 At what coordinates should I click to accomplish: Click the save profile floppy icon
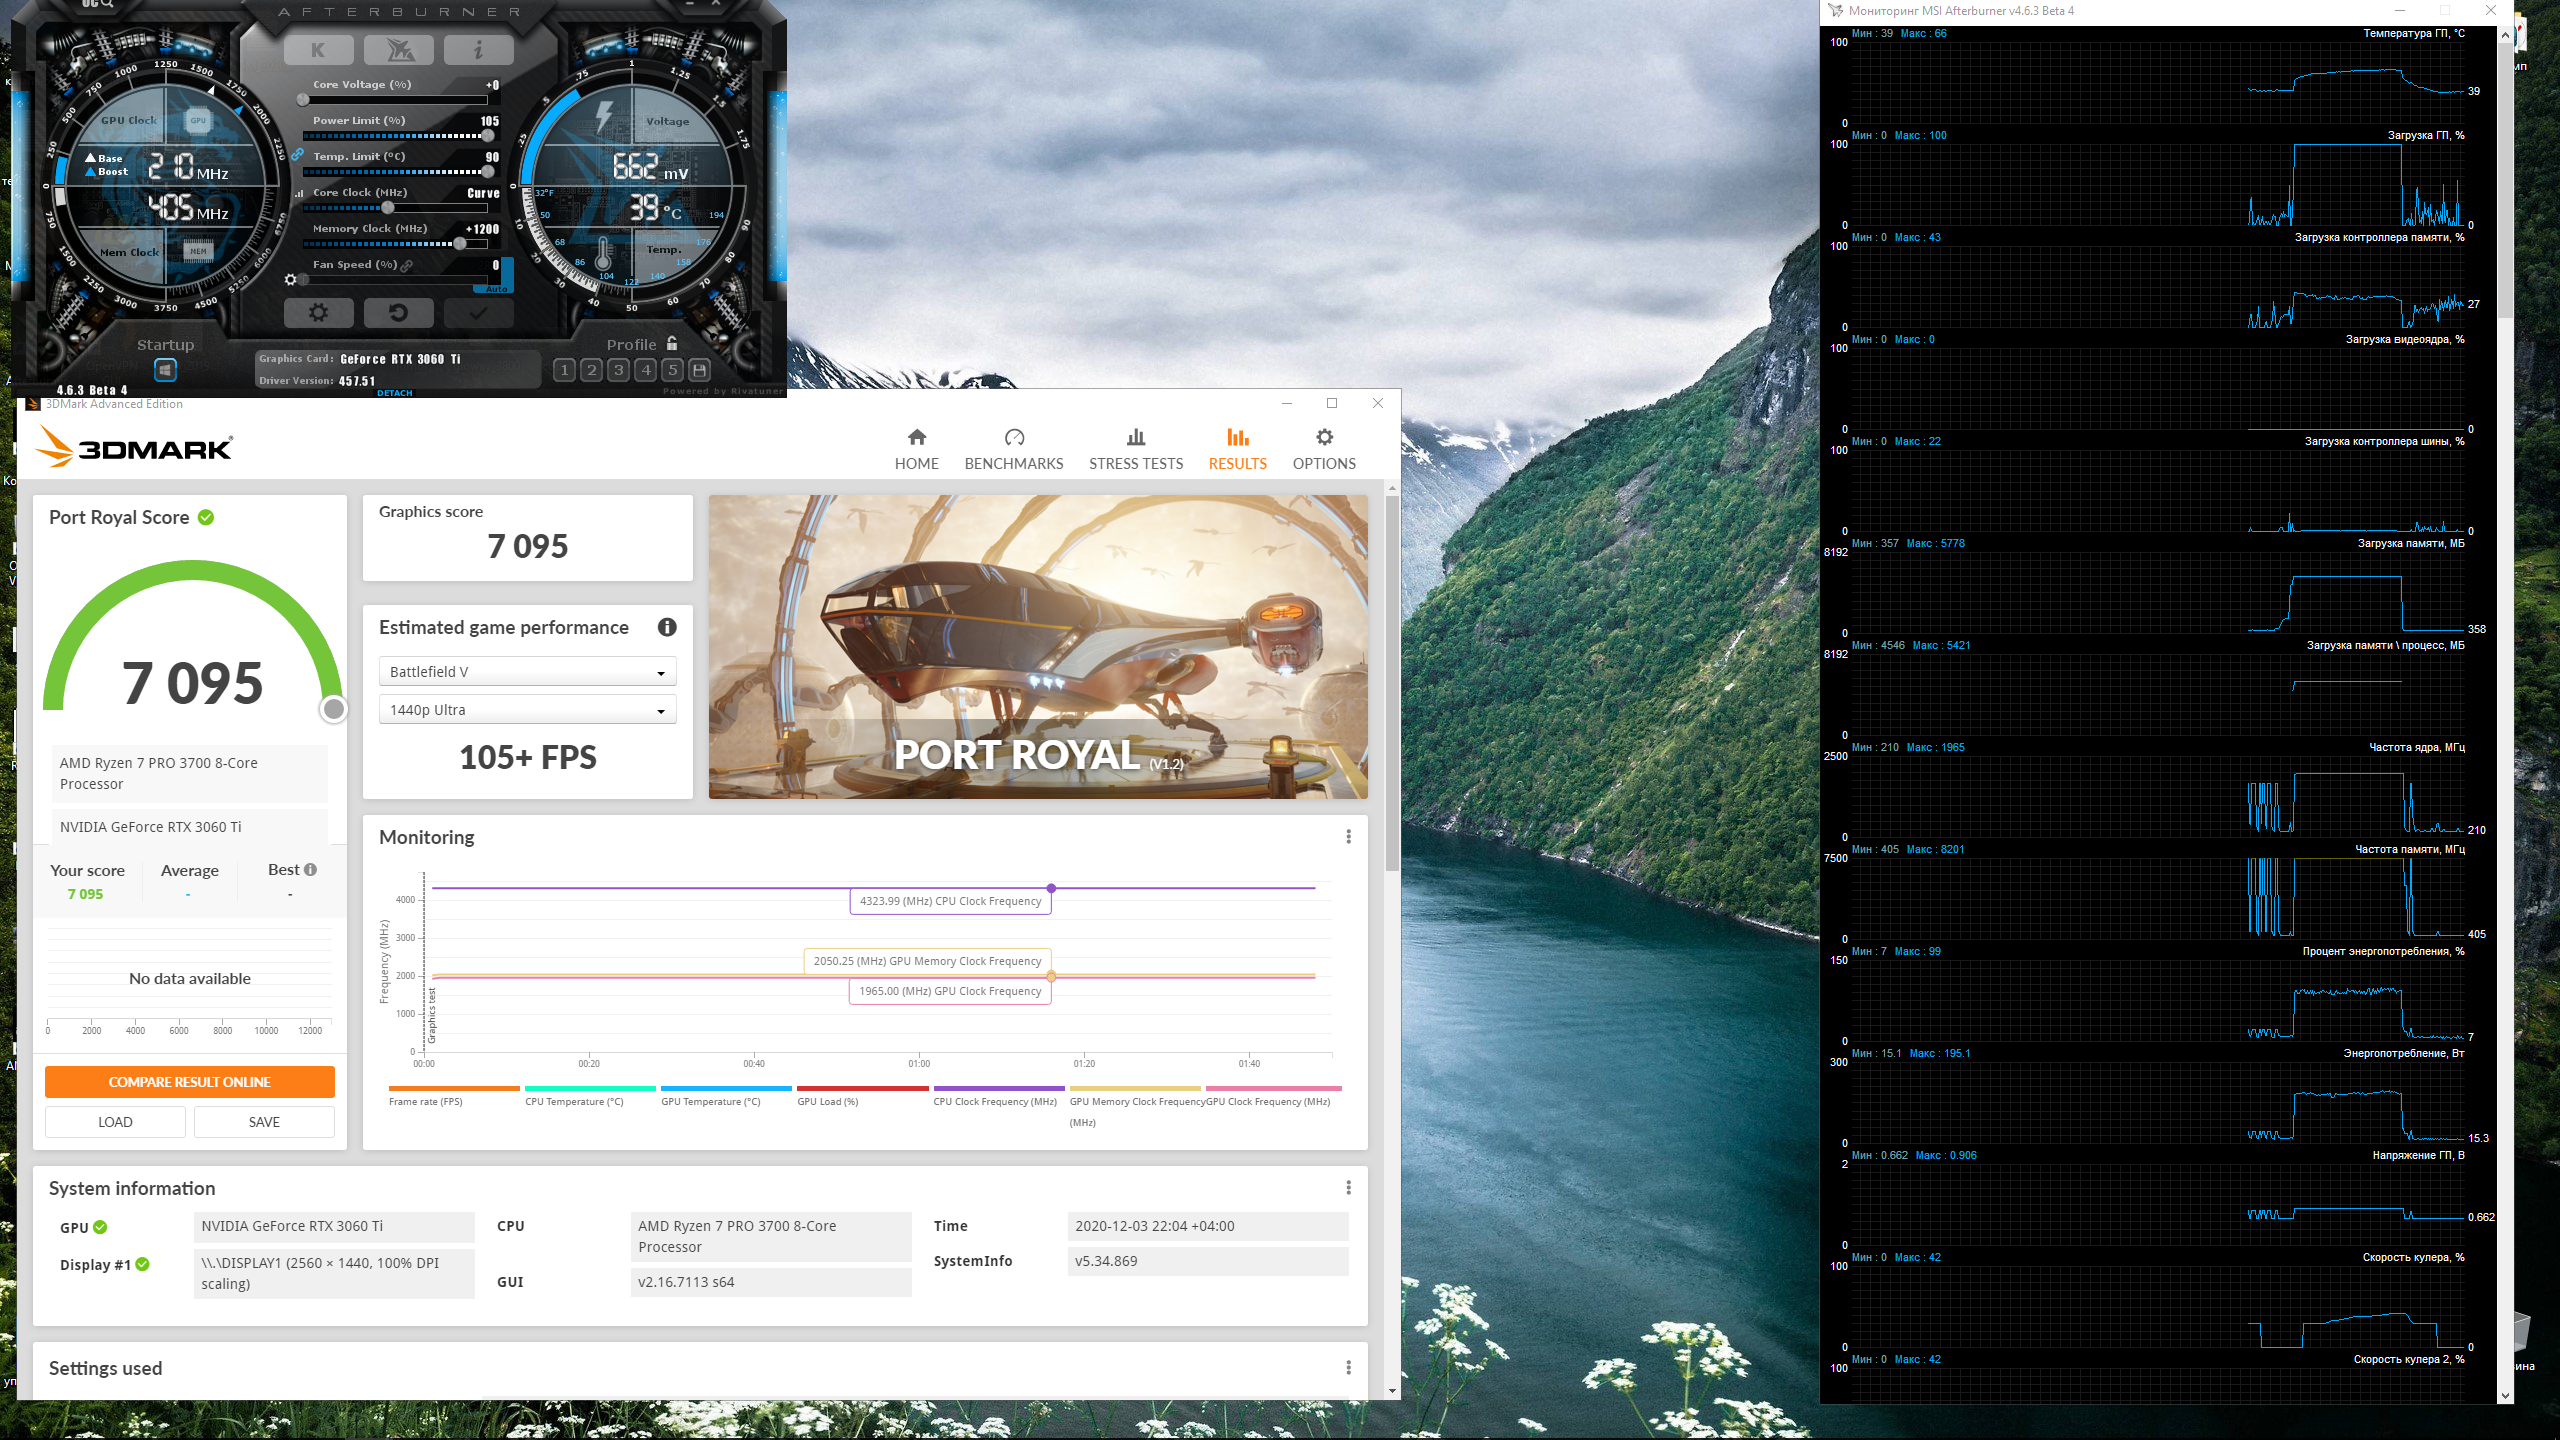(700, 370)
